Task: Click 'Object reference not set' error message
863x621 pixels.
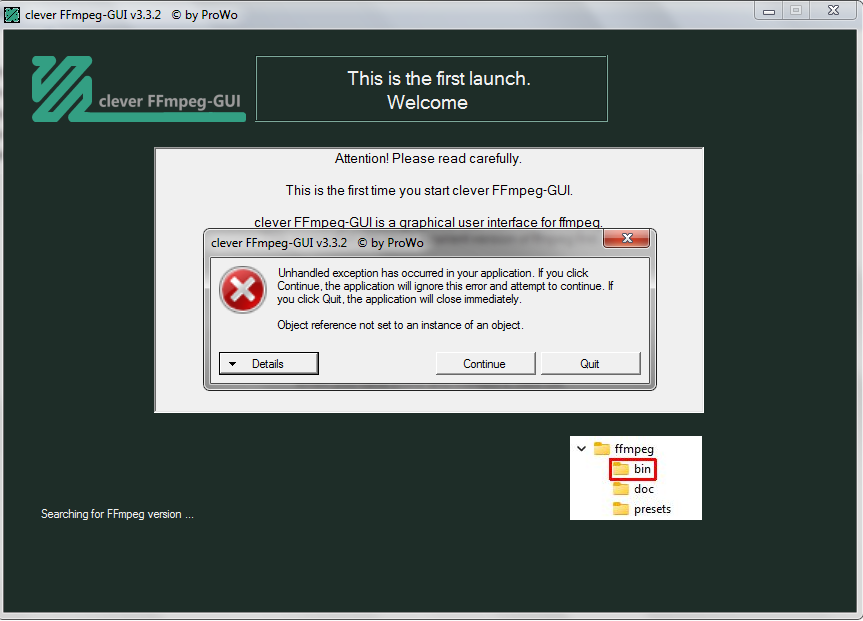Action: click(x=400, y=325)
